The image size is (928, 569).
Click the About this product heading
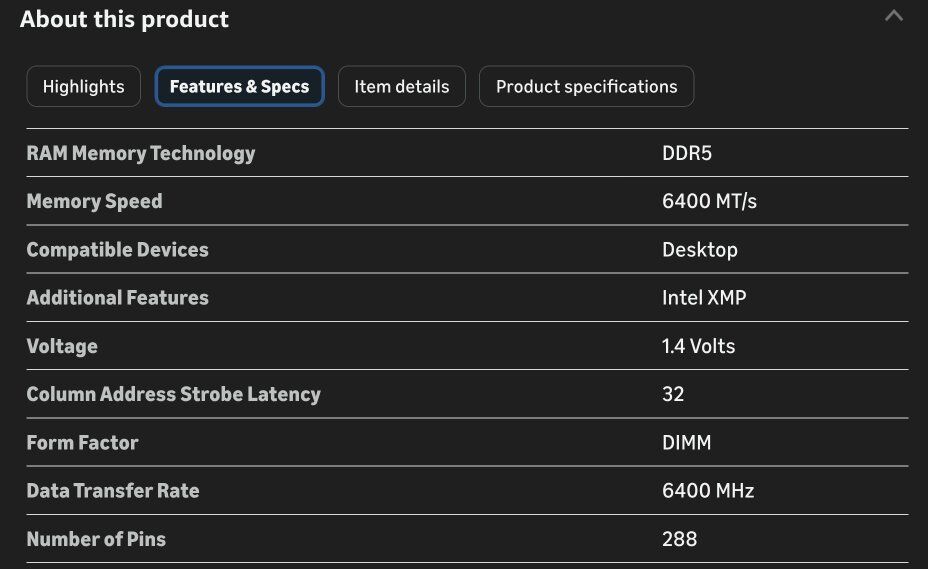[x=124, y=19]
